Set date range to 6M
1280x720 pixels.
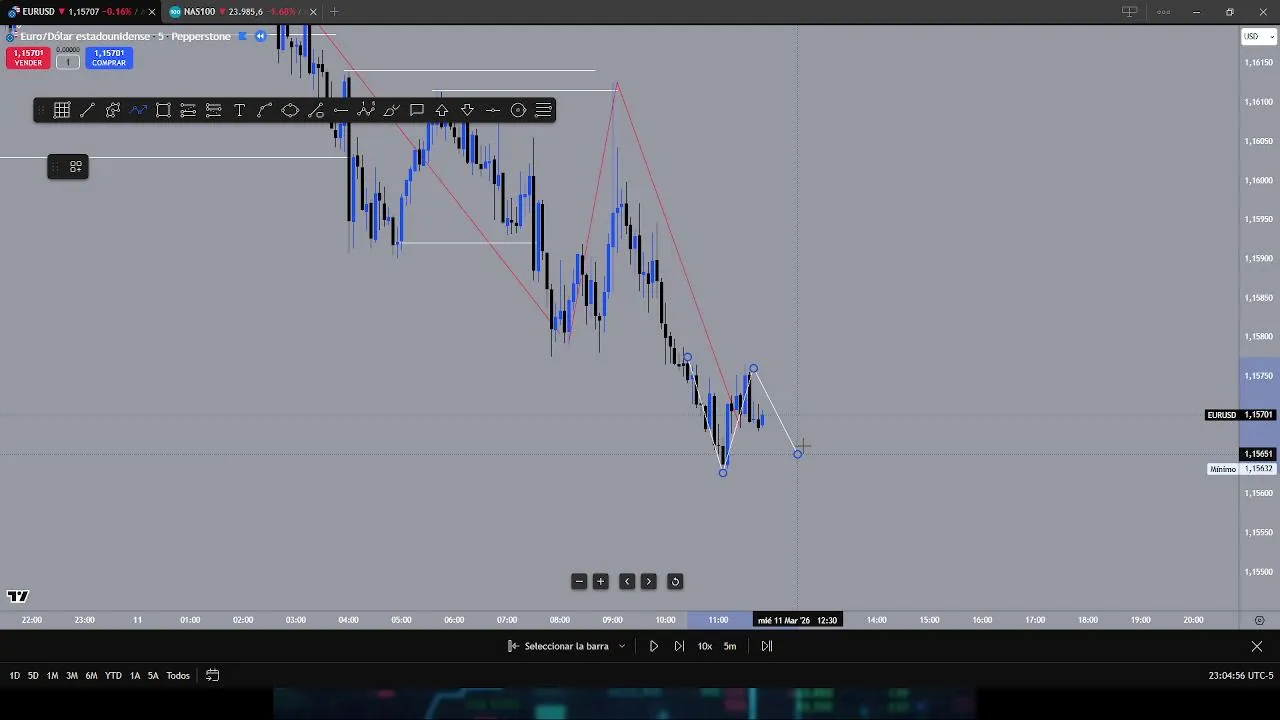coord(91,676)
